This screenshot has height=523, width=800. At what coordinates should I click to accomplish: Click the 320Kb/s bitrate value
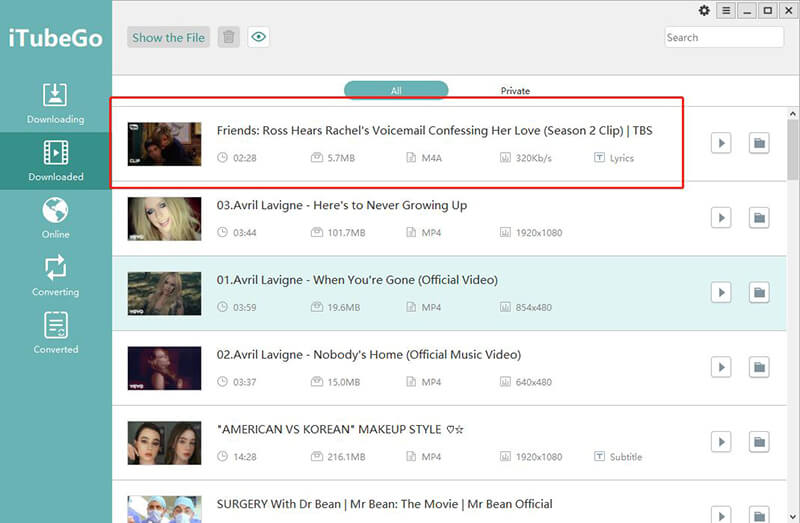(x=534, y=158)
